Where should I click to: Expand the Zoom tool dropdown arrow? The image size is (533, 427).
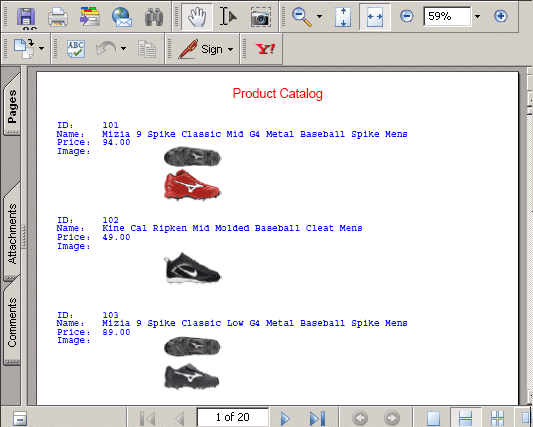319,16
